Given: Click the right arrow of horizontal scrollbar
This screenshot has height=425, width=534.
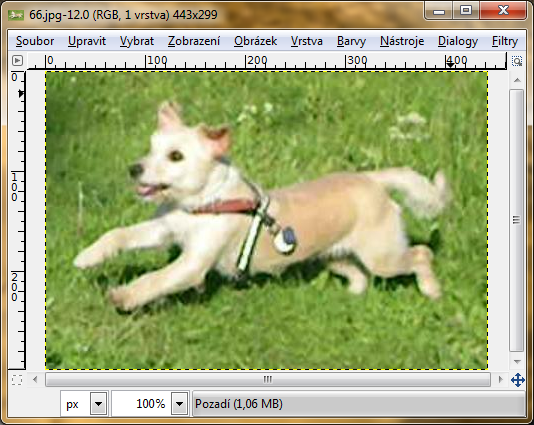Looking at the screenshot, I should (500, 379).
